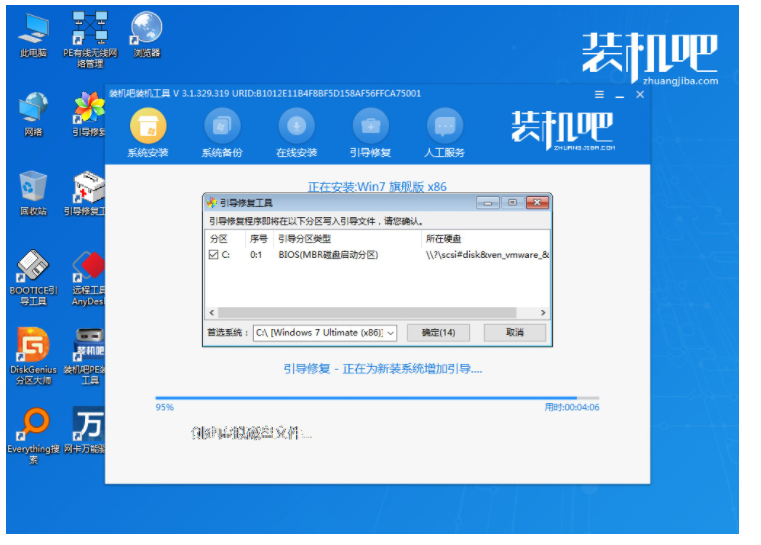Select 人工服务 in the toolbar
The image size is (761, 545).
click(x=445, y=133)
